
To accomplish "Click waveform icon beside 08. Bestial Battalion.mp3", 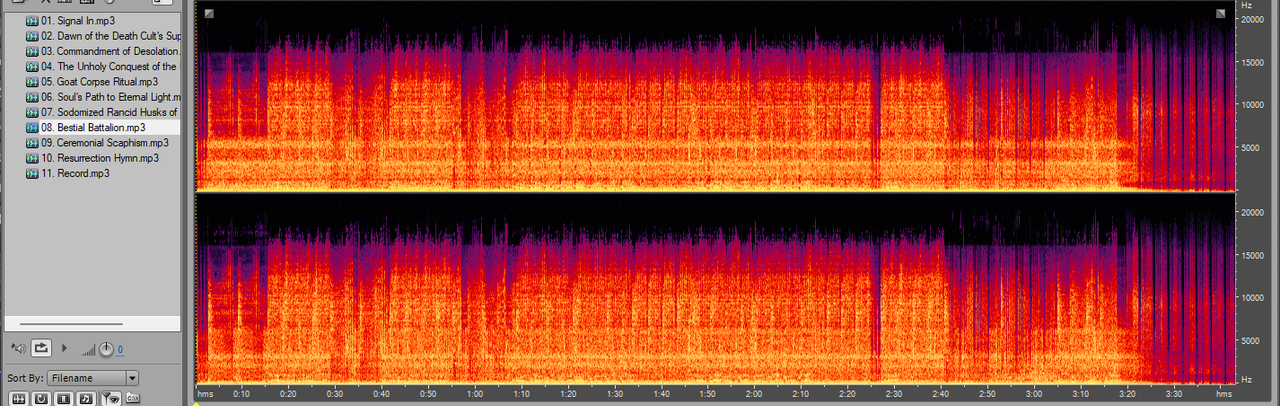I will point(32,128).
